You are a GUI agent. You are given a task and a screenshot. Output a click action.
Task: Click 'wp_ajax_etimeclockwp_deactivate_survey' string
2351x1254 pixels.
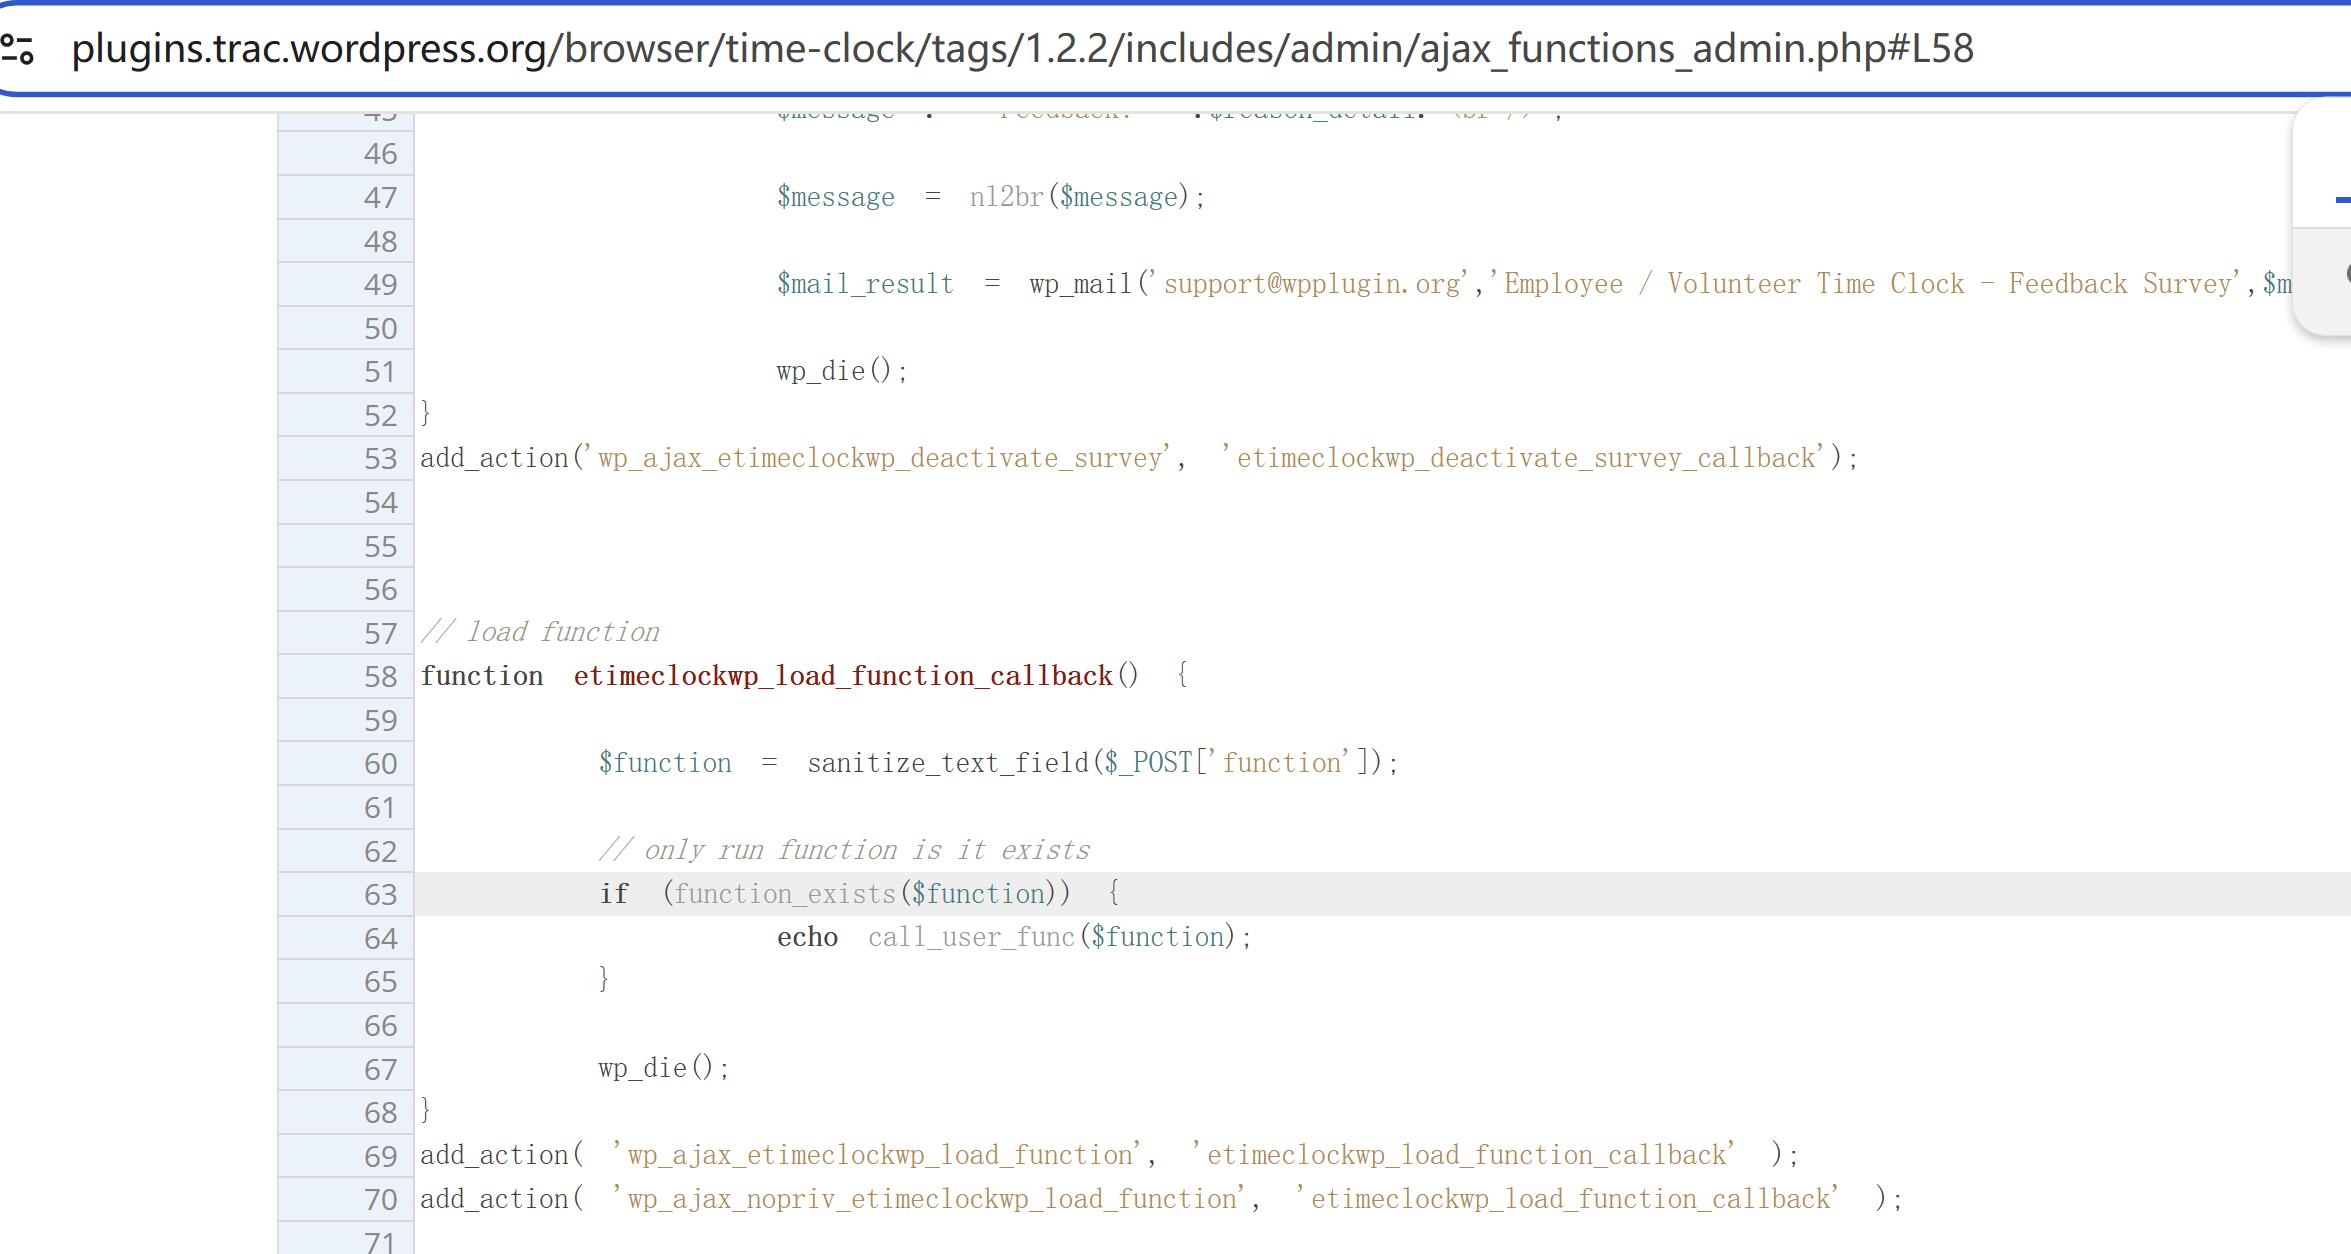click(x=877, y=458)
